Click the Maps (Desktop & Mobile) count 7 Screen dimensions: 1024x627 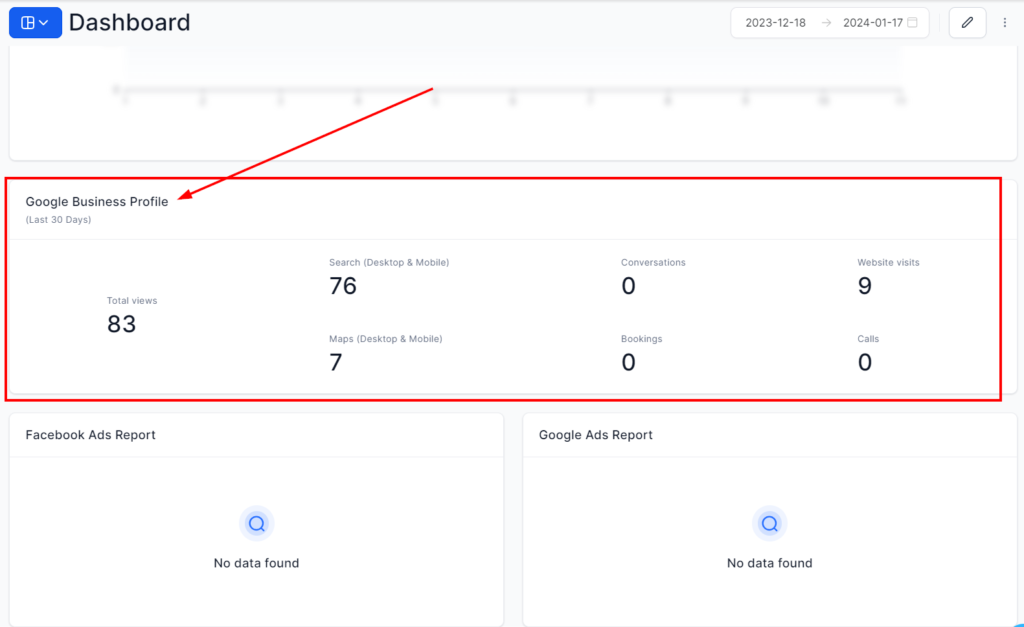pyautogui.click(x=336, y=362)
